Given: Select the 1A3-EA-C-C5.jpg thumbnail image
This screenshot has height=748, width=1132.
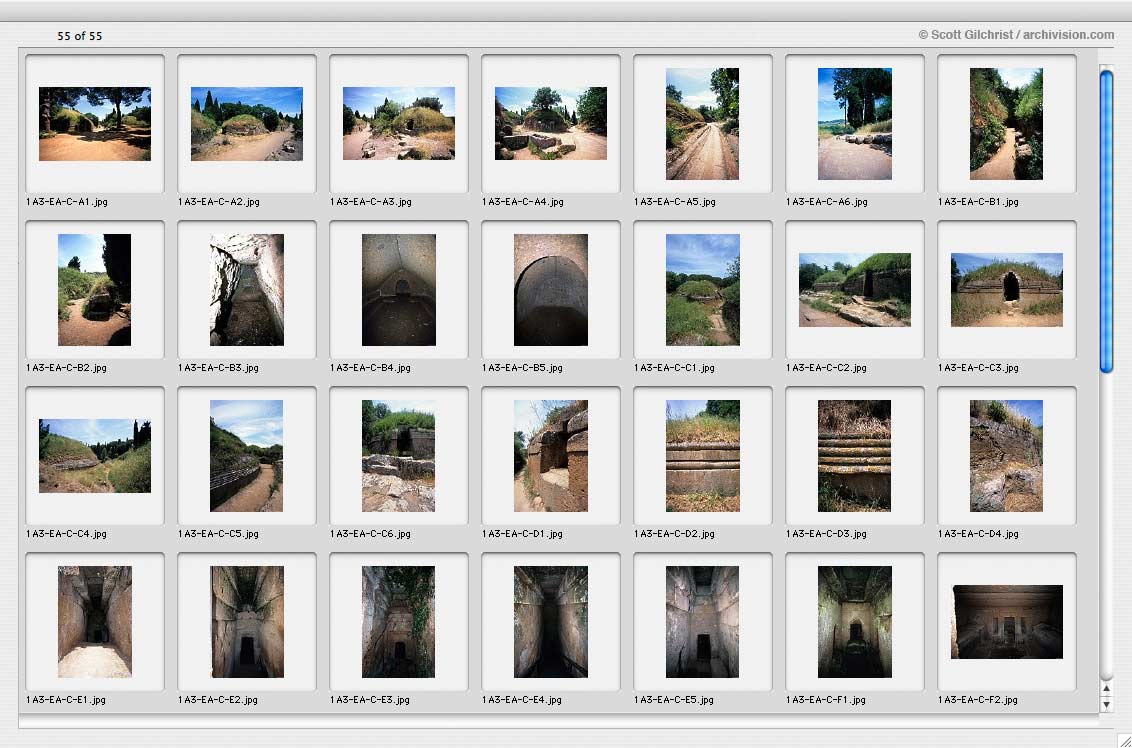Looking at the screenshot, I should point(247,456).
